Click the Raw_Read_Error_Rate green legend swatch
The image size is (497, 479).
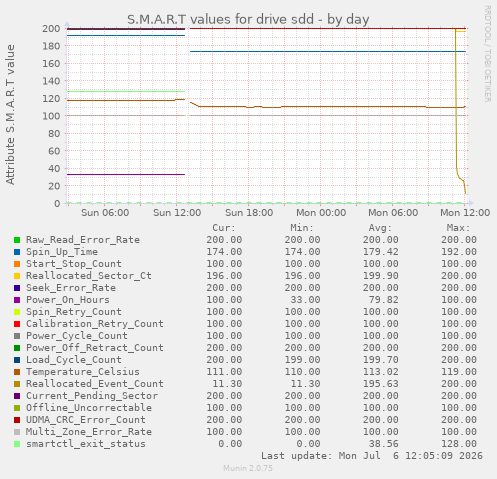[17, 240]
